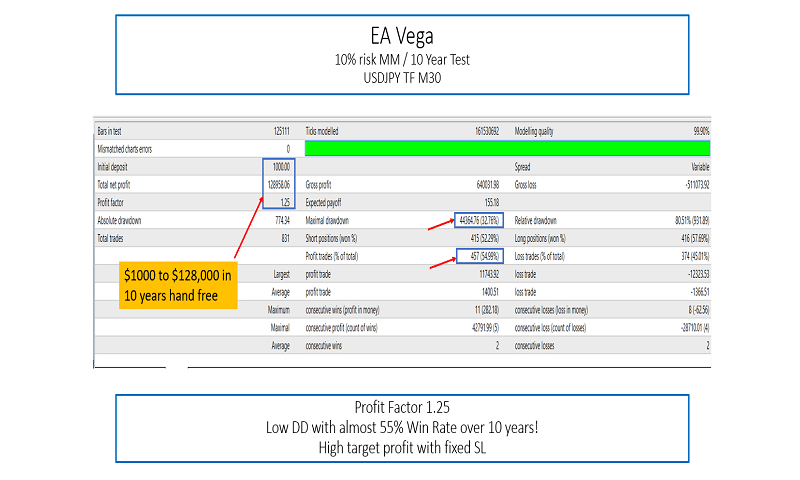Click the largest profit trade value 11743.92
The height and width of the screenshot is (480, 800).
coord(489,274)
